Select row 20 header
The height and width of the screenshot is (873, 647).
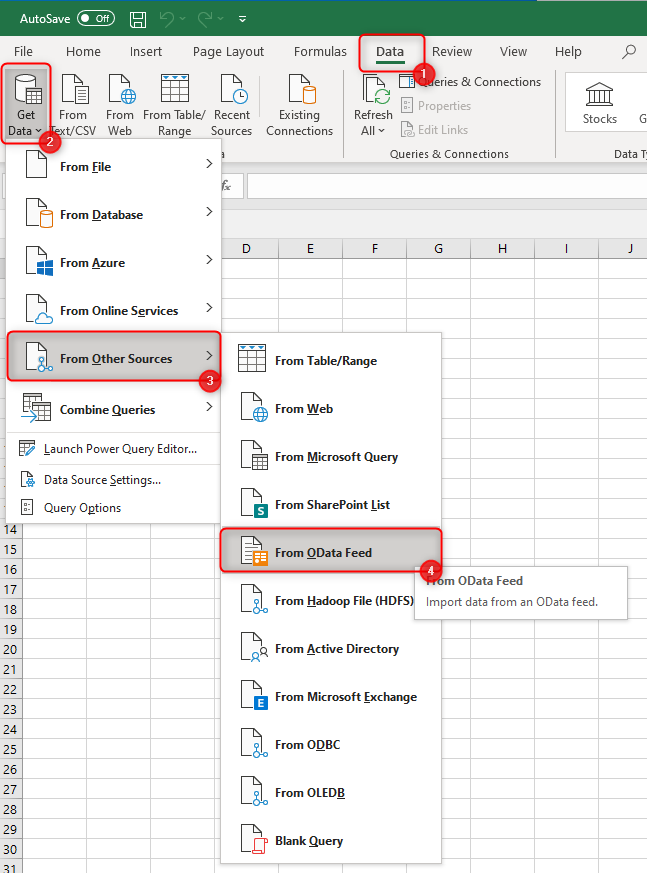[x=11, y=649]
